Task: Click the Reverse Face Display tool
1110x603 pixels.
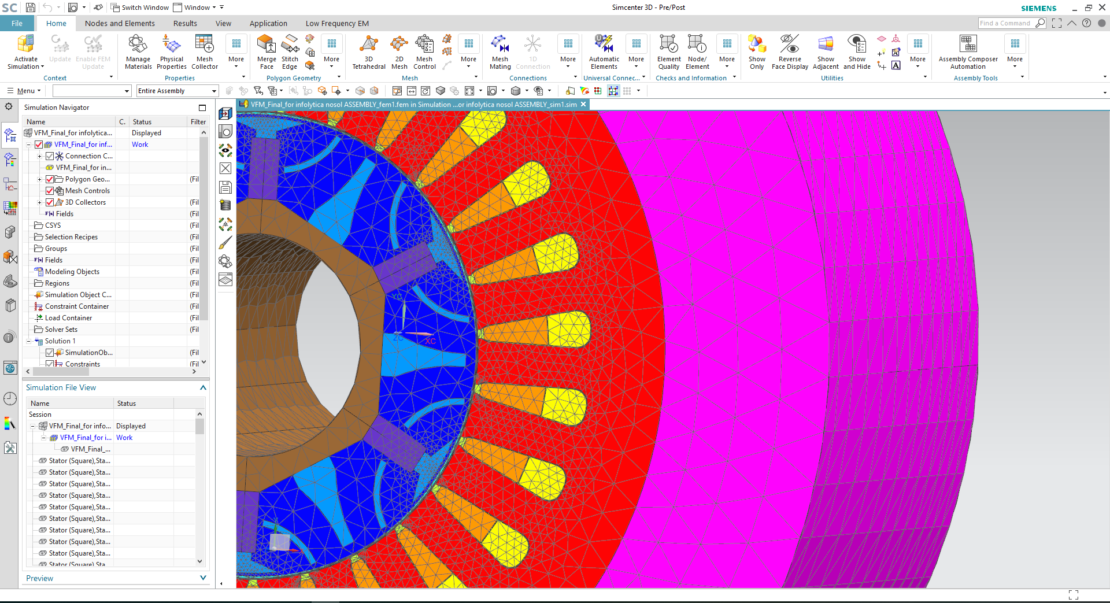Action: pos(791,52)
